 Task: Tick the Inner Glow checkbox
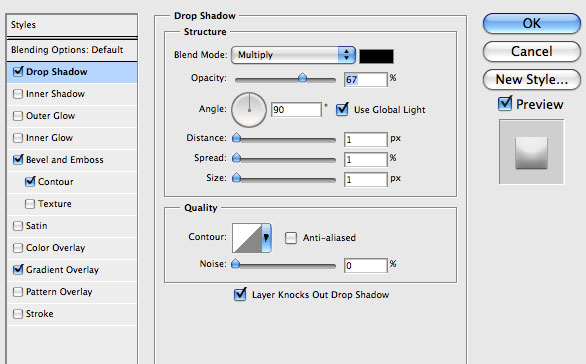[x=18, y=138]
